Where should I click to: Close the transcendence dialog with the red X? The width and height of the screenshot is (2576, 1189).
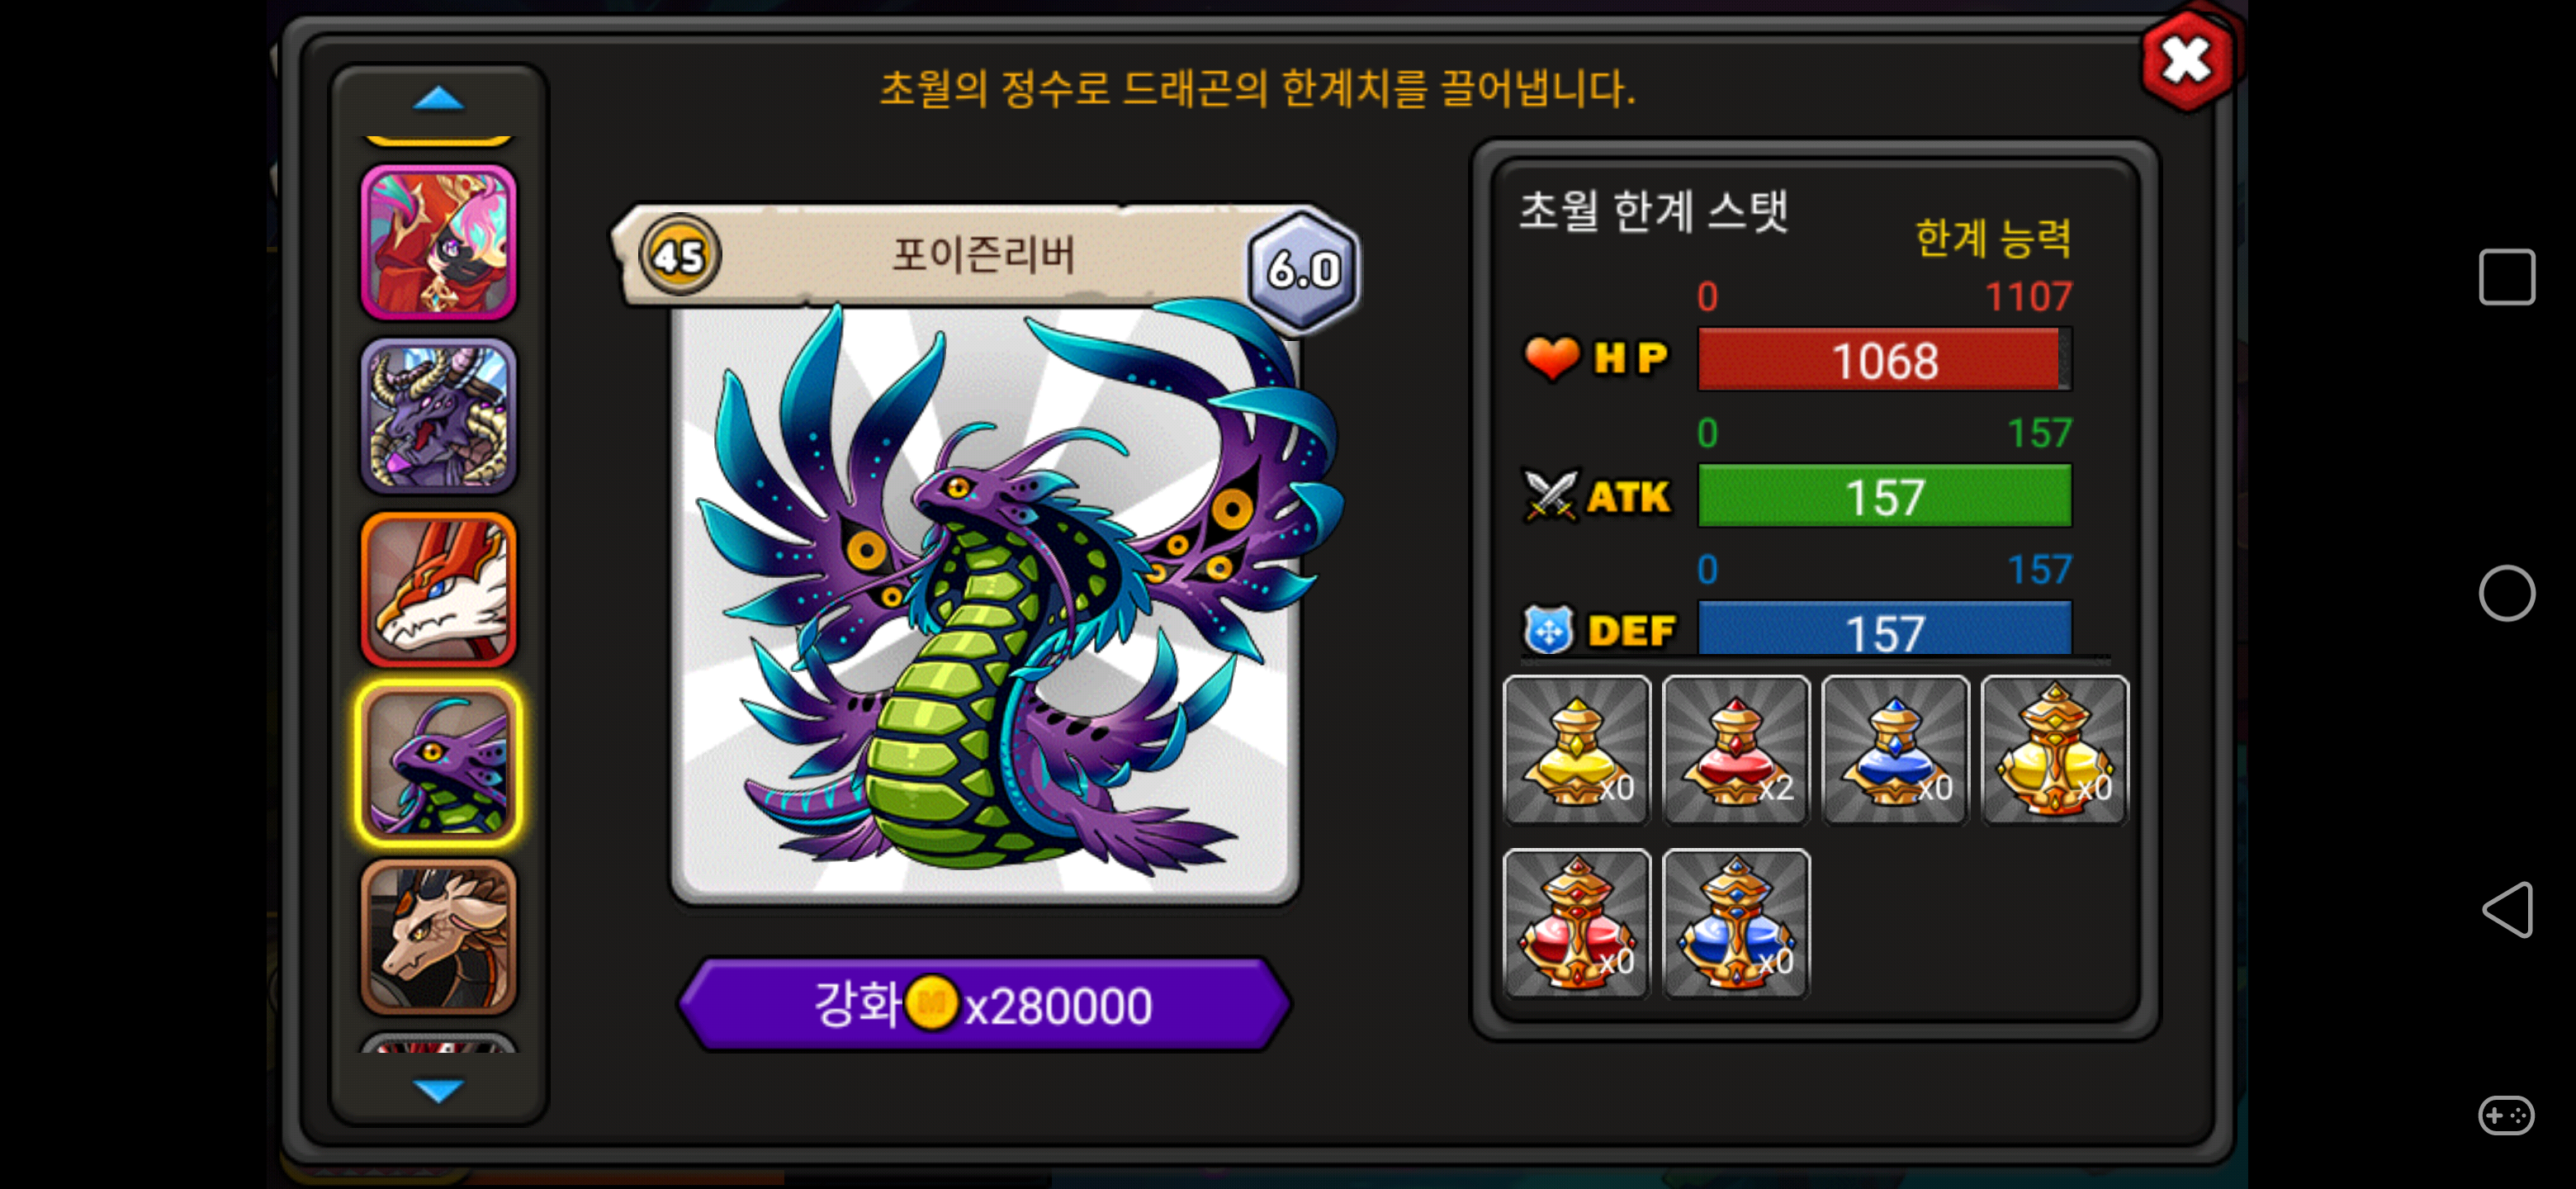pyautogui.click(x=2187, y=61)
